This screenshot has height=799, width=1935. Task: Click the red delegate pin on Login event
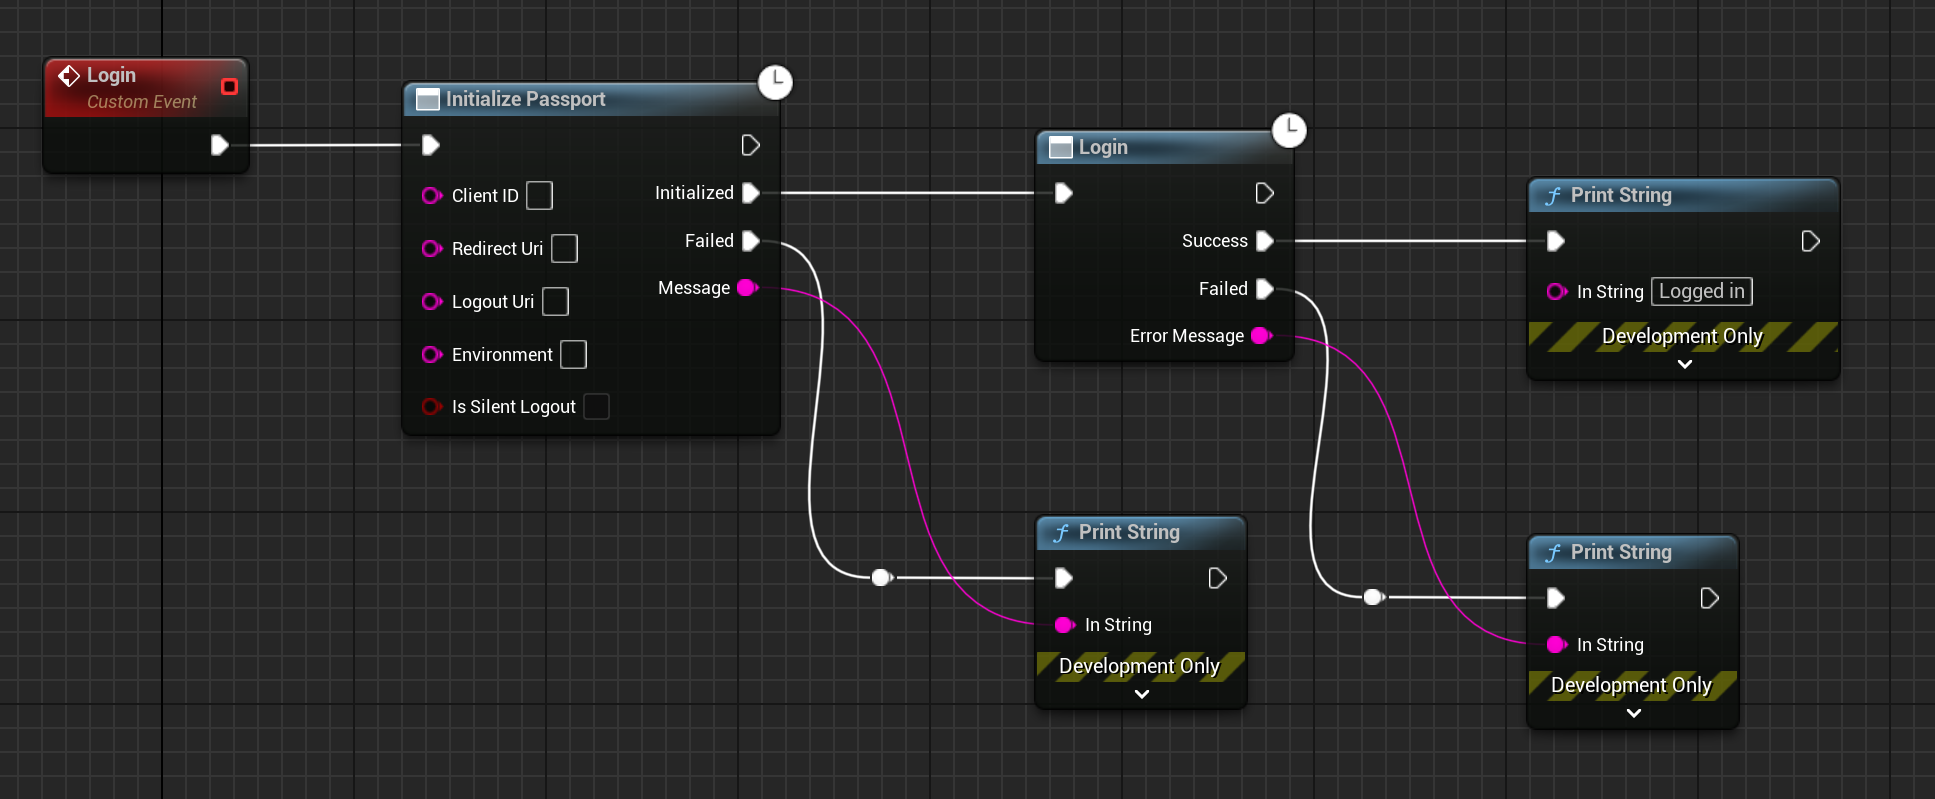point(229,87)
